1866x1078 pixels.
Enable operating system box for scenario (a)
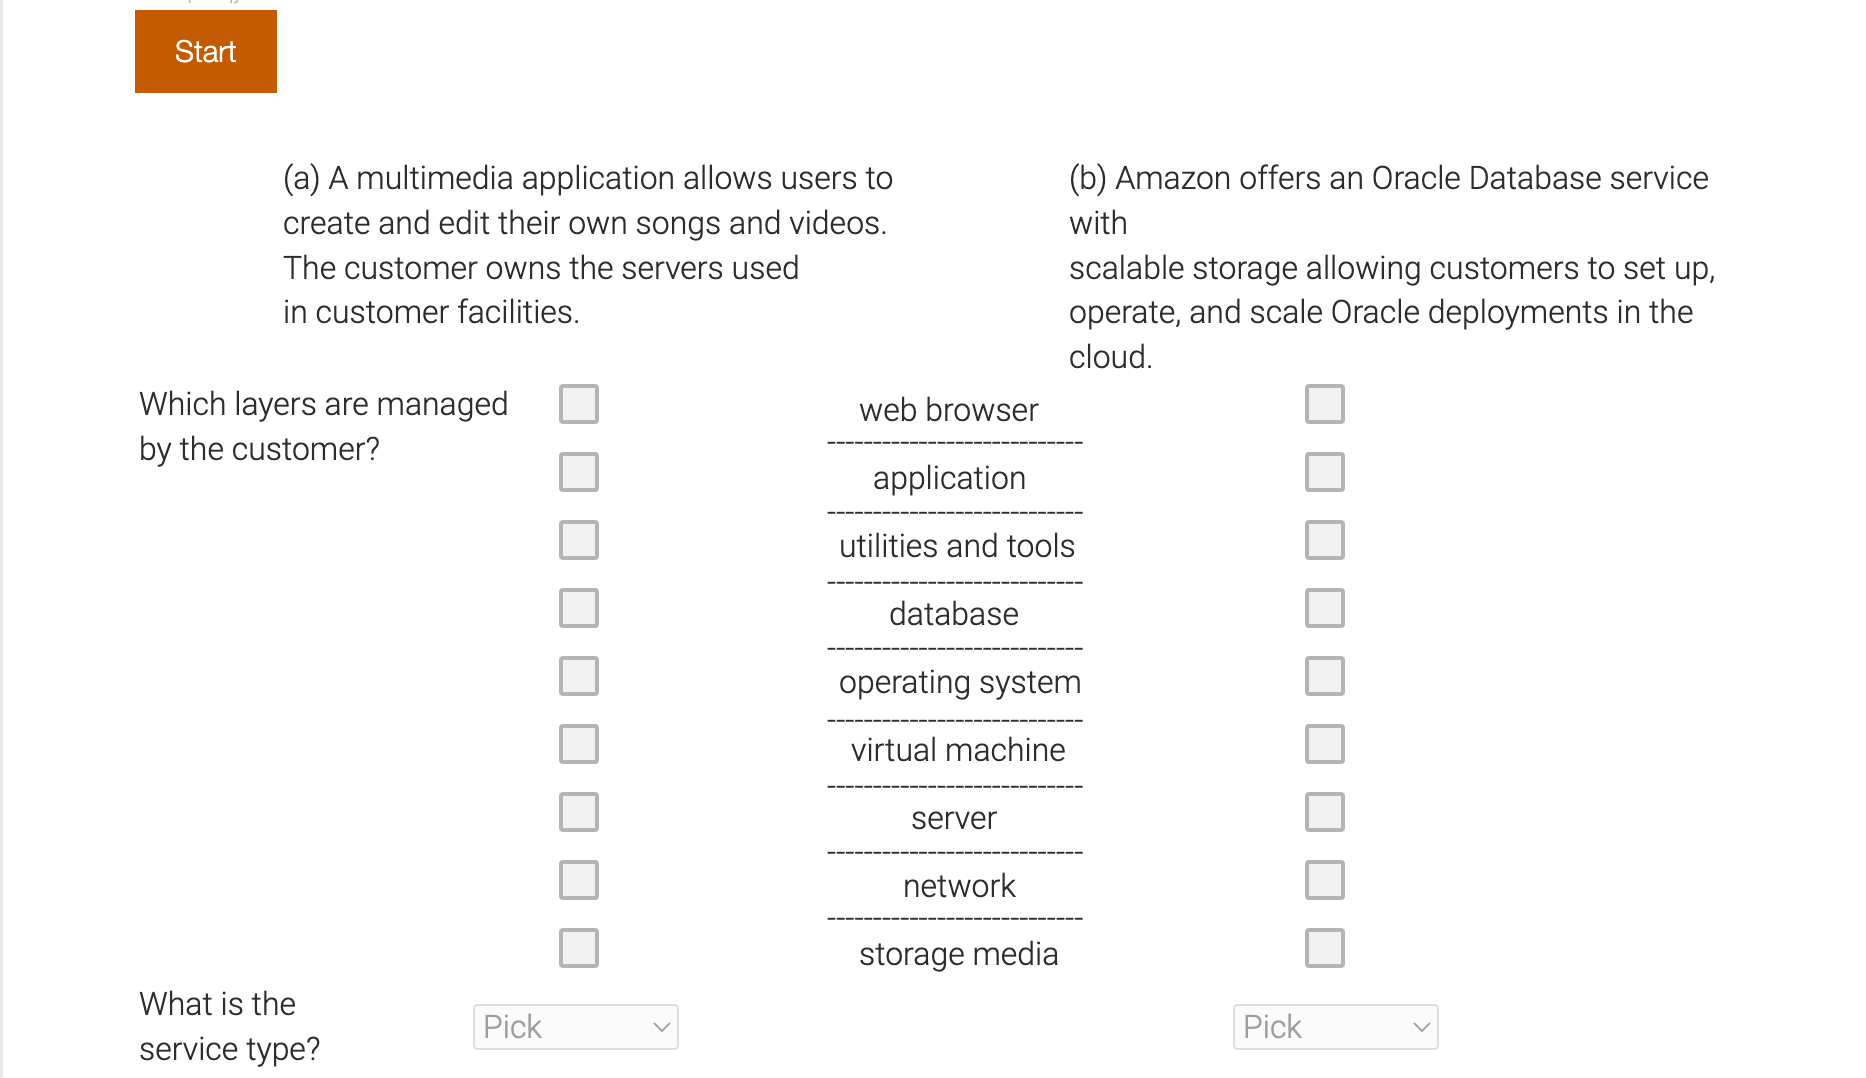click(x=578, y=676)
